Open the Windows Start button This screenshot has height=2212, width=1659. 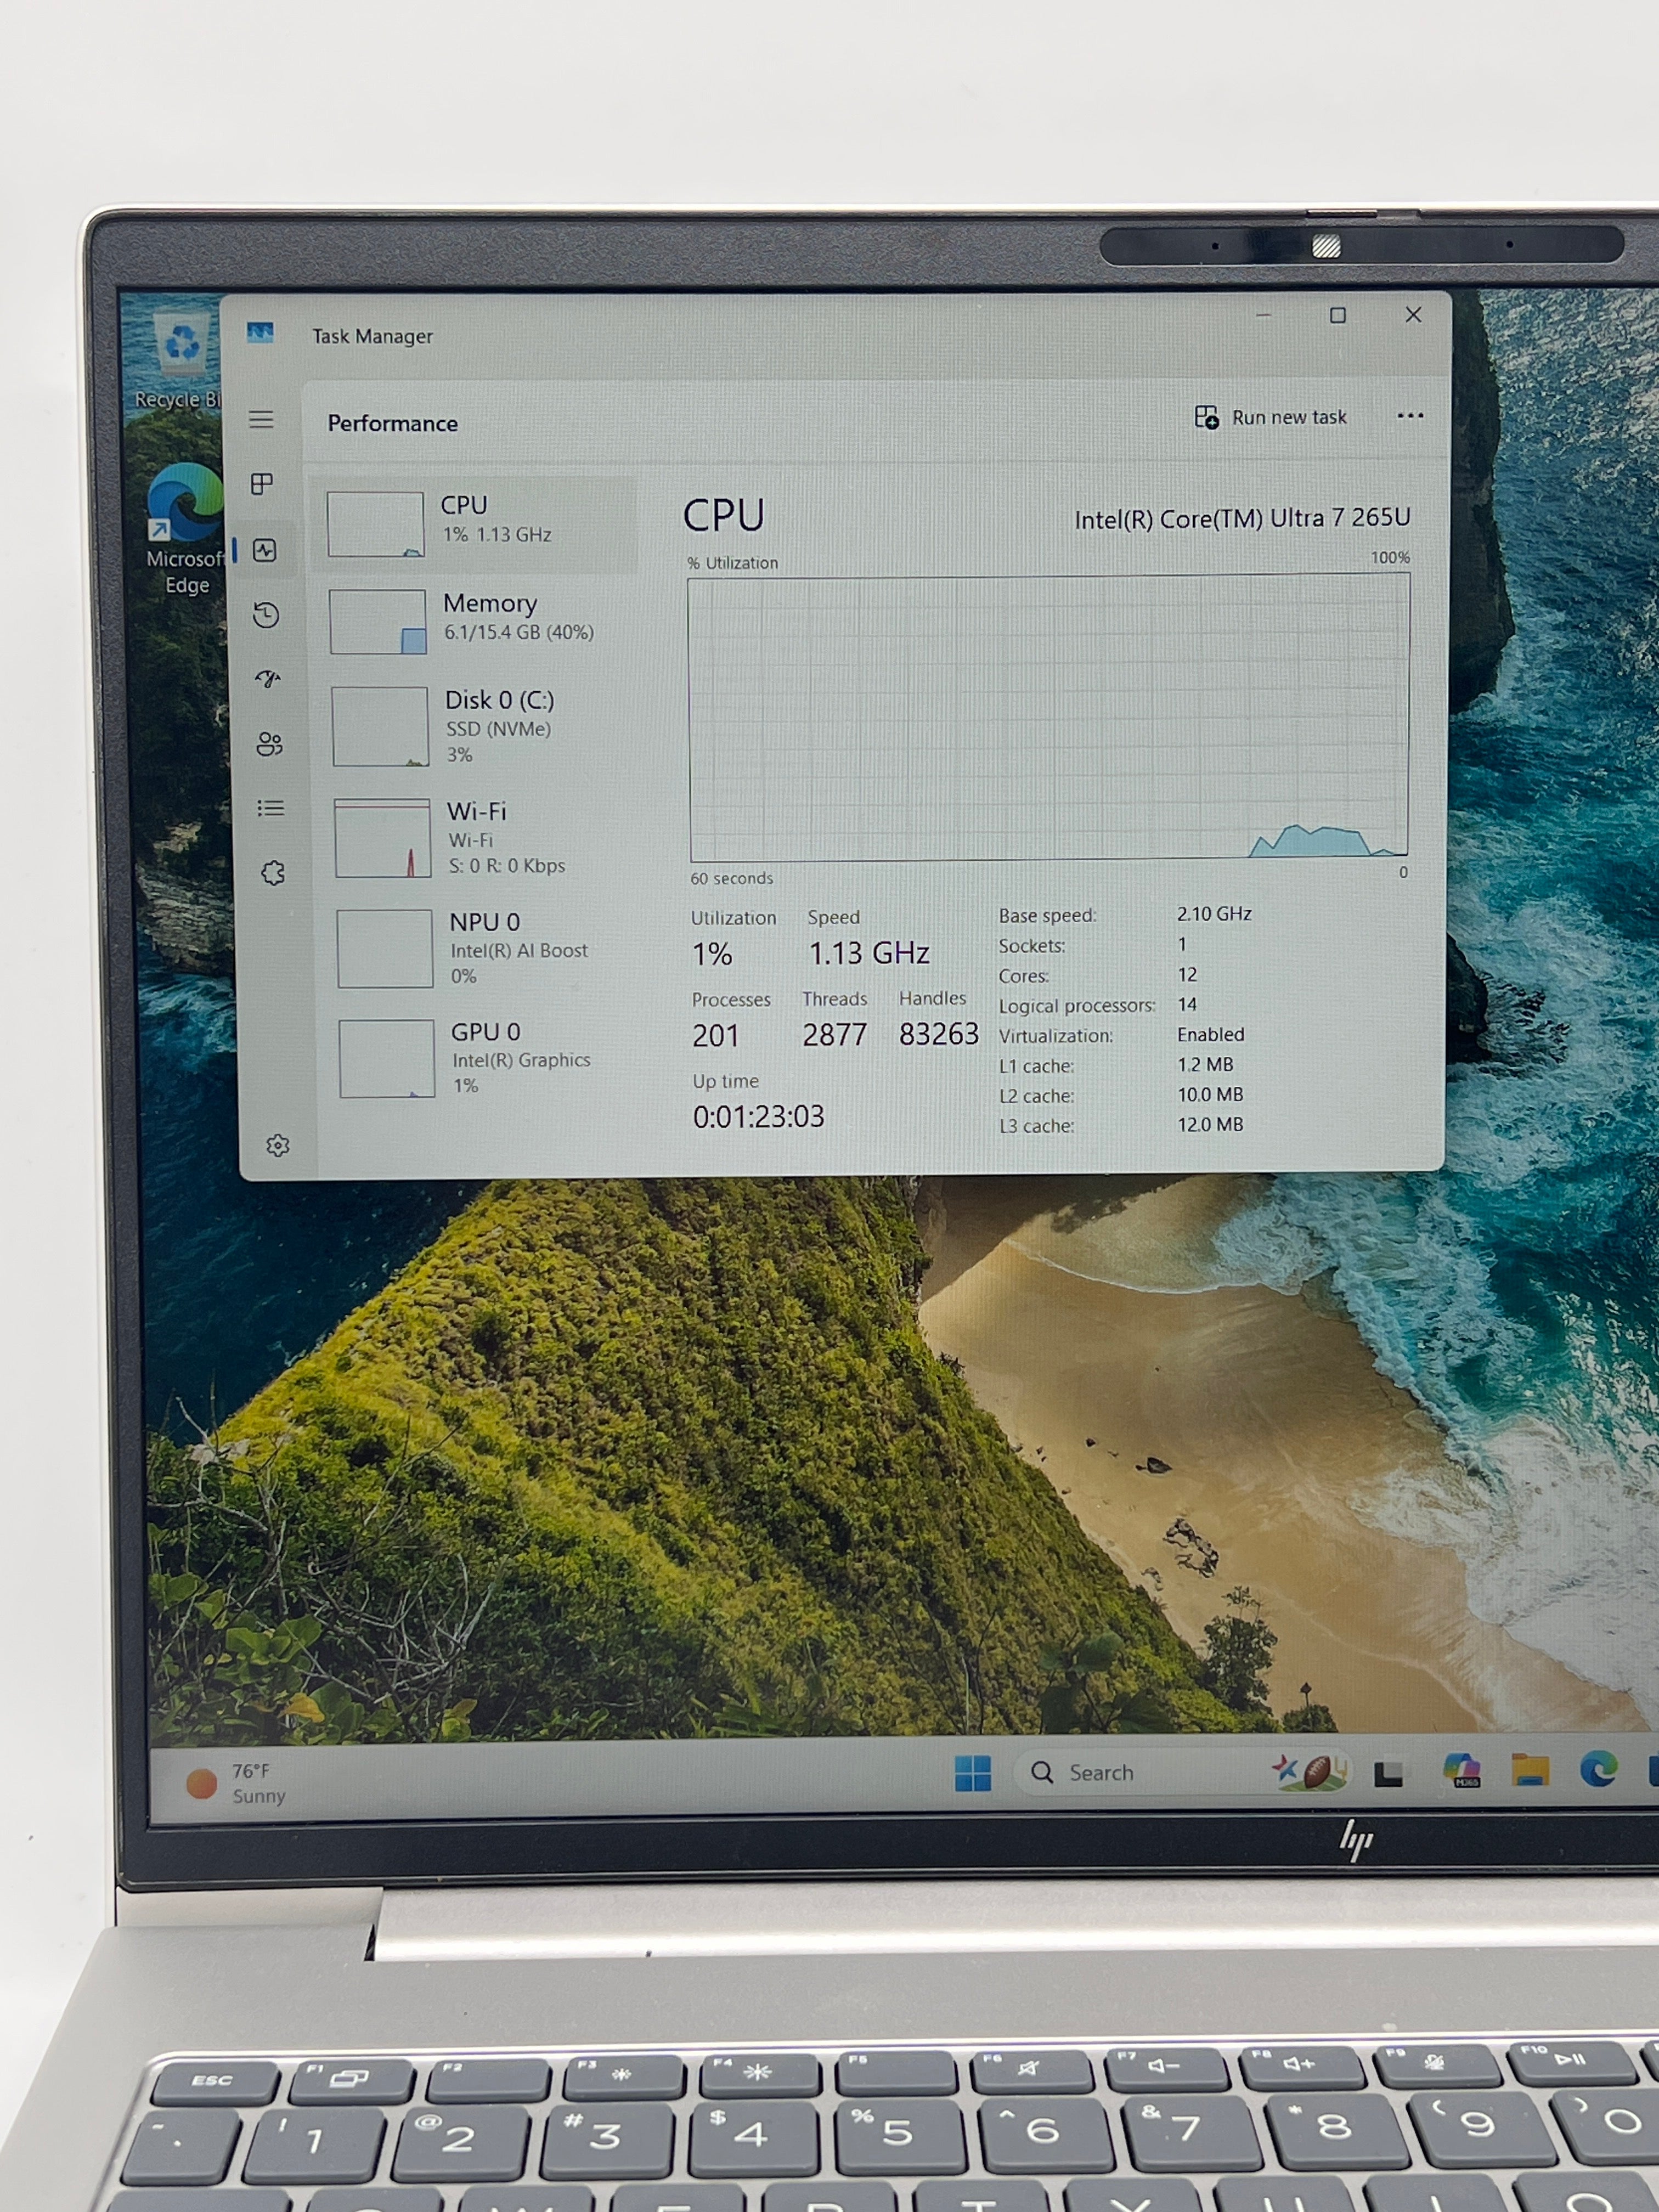(972, 1773)
